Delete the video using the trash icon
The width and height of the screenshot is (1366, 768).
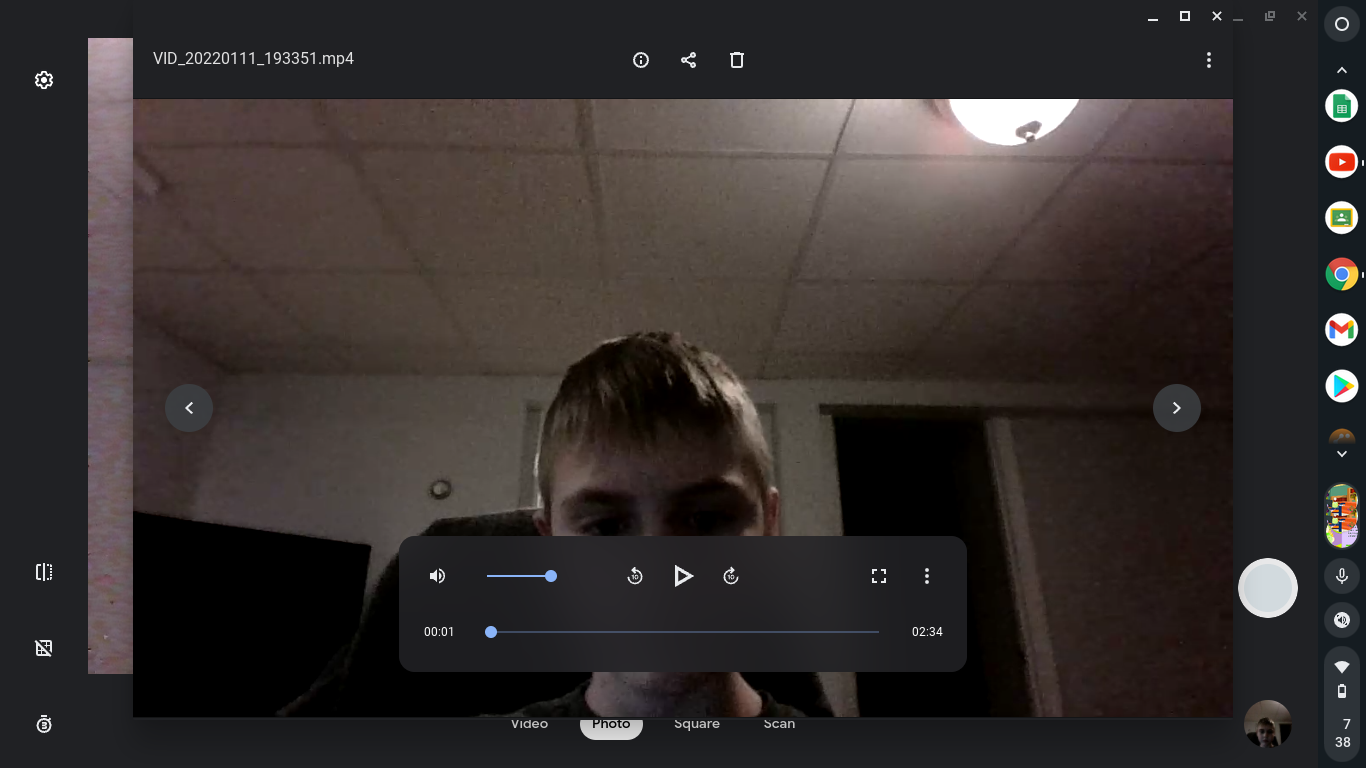coord(737,60)
